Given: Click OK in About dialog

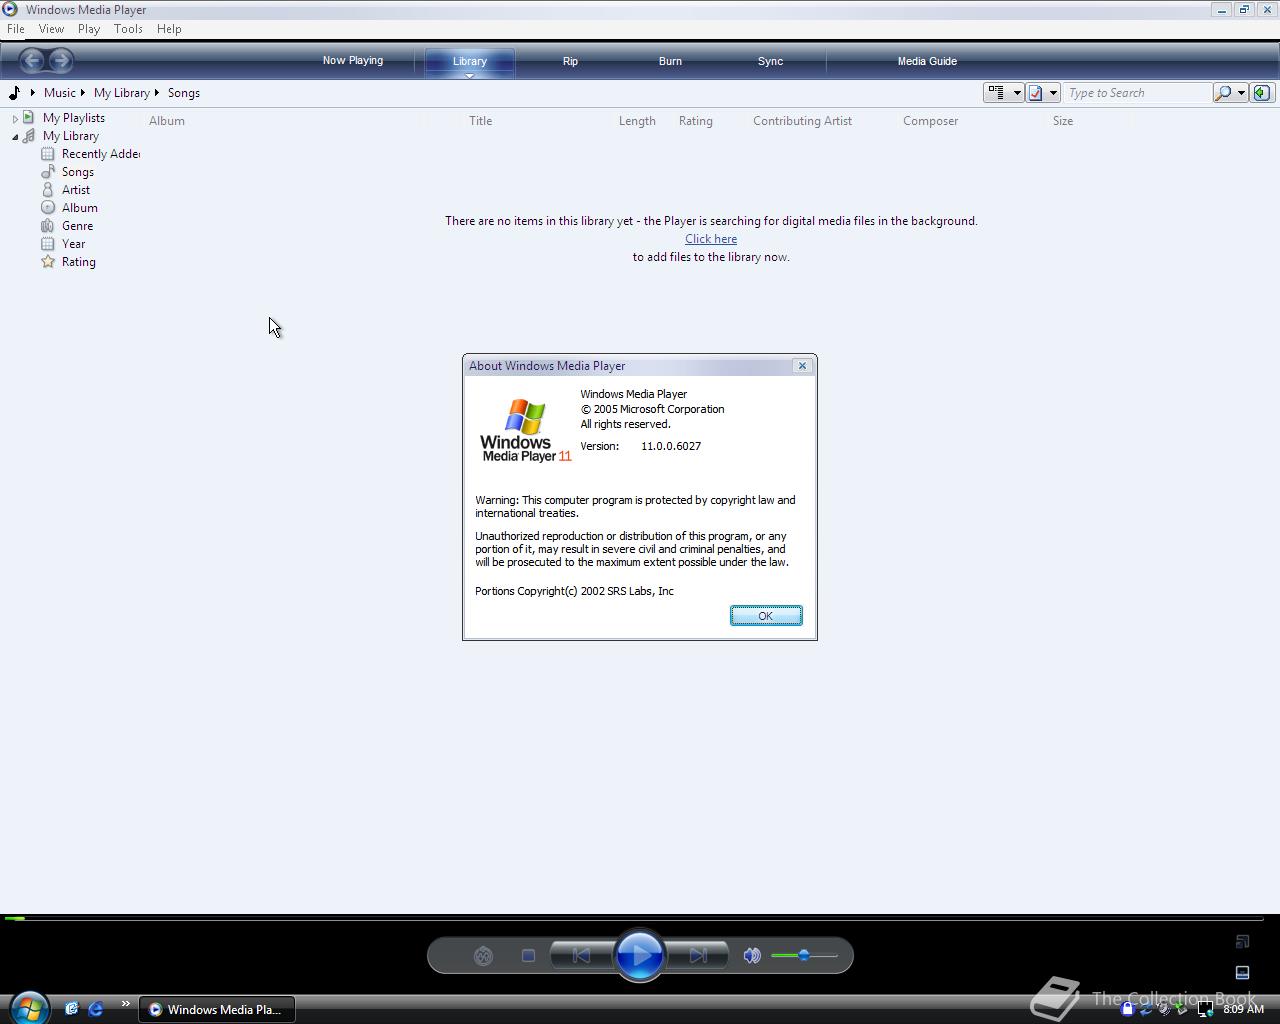Looking at the screenshot, I should point(766,616).
